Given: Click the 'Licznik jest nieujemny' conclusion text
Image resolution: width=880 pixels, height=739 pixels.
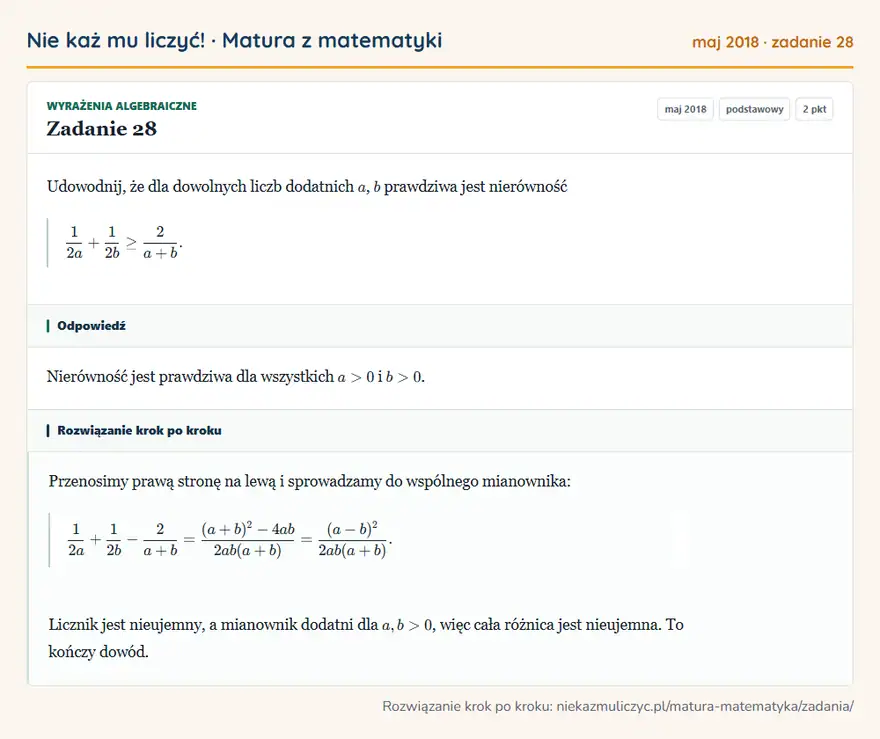Looking at the screenshot, I should [366, 638].
